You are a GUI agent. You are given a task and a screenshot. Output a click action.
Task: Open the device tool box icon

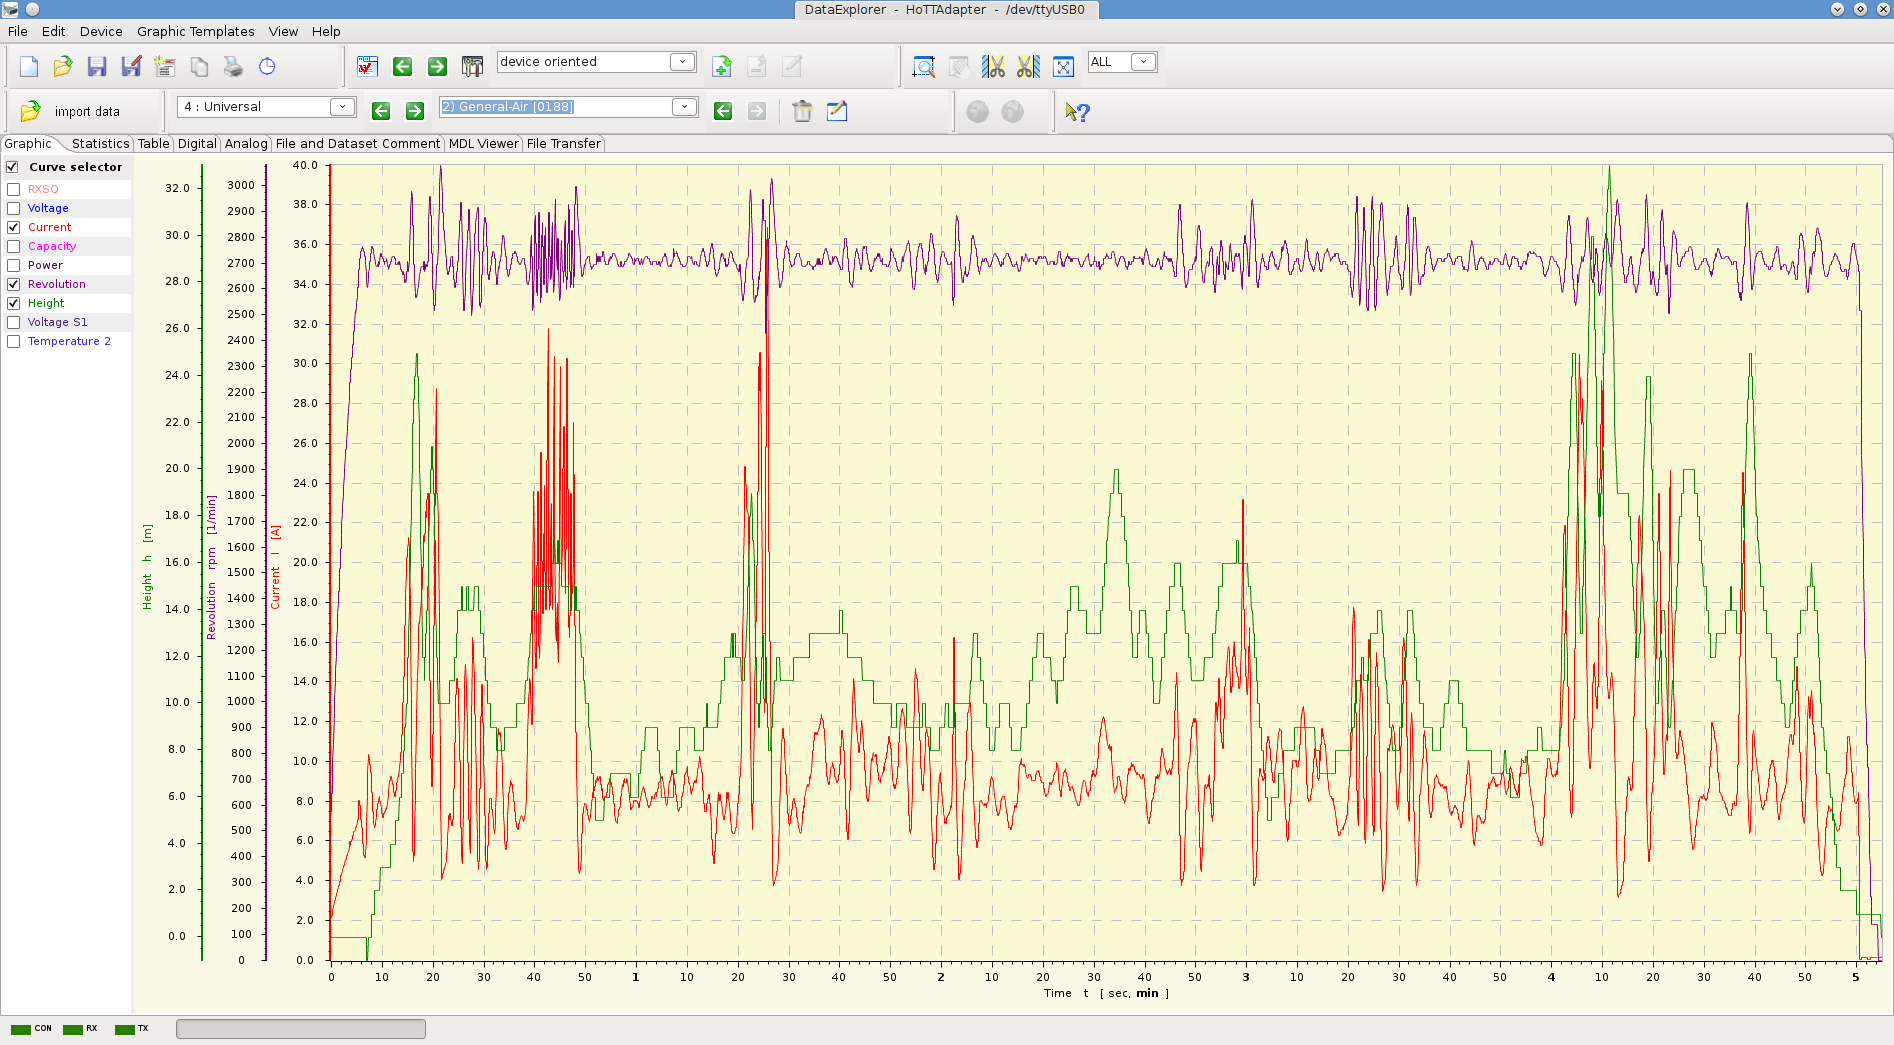(x=472, y=67)
